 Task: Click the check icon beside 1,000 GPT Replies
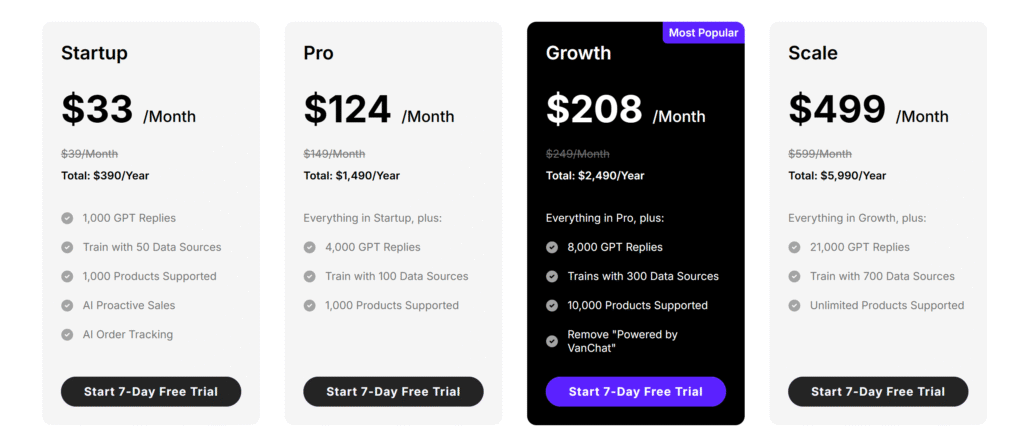click(x=67, y=218)
